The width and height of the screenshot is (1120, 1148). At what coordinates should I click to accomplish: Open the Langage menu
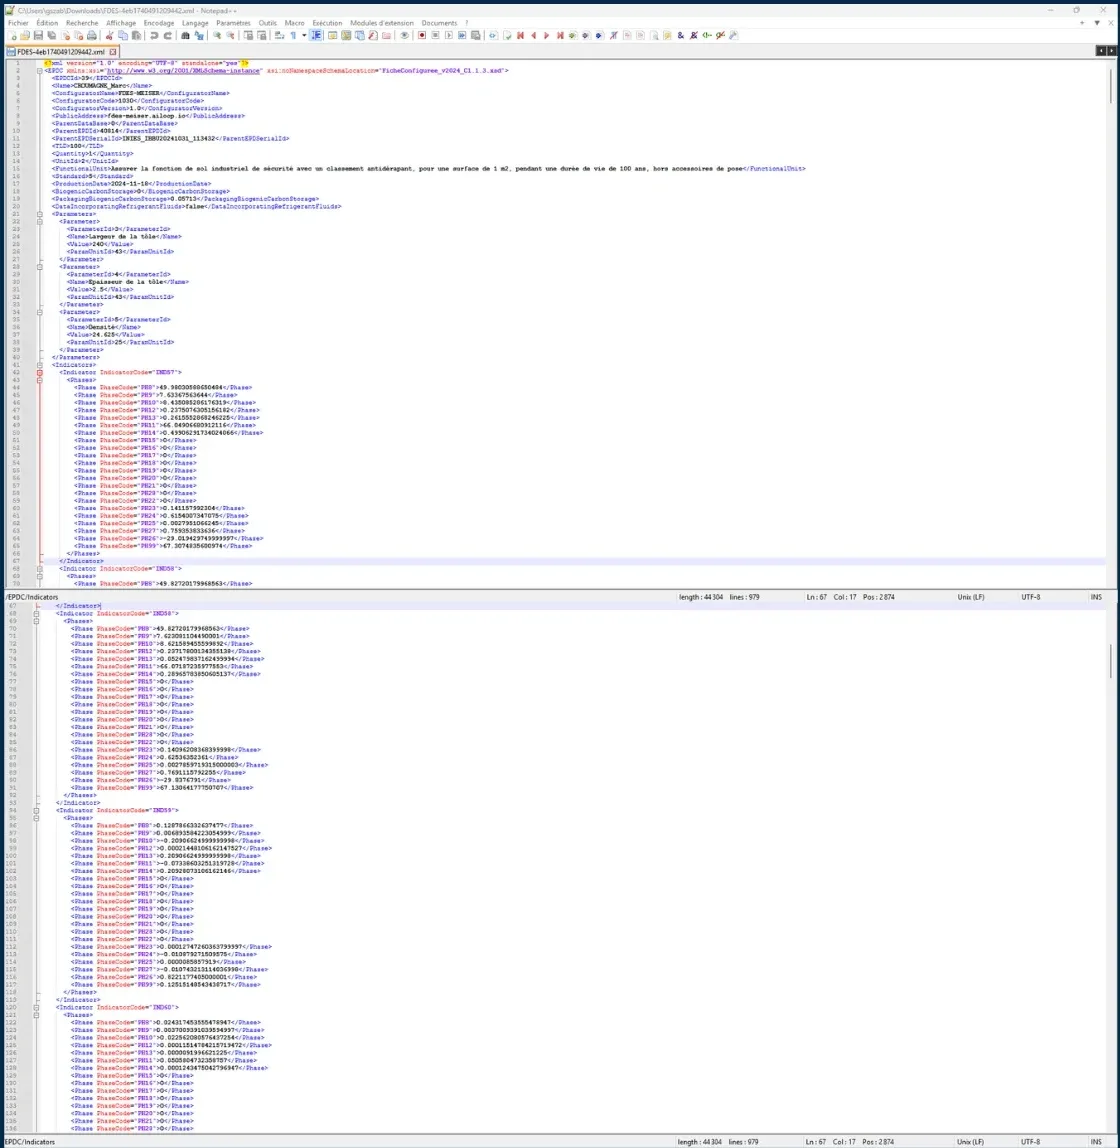(195, 23)
